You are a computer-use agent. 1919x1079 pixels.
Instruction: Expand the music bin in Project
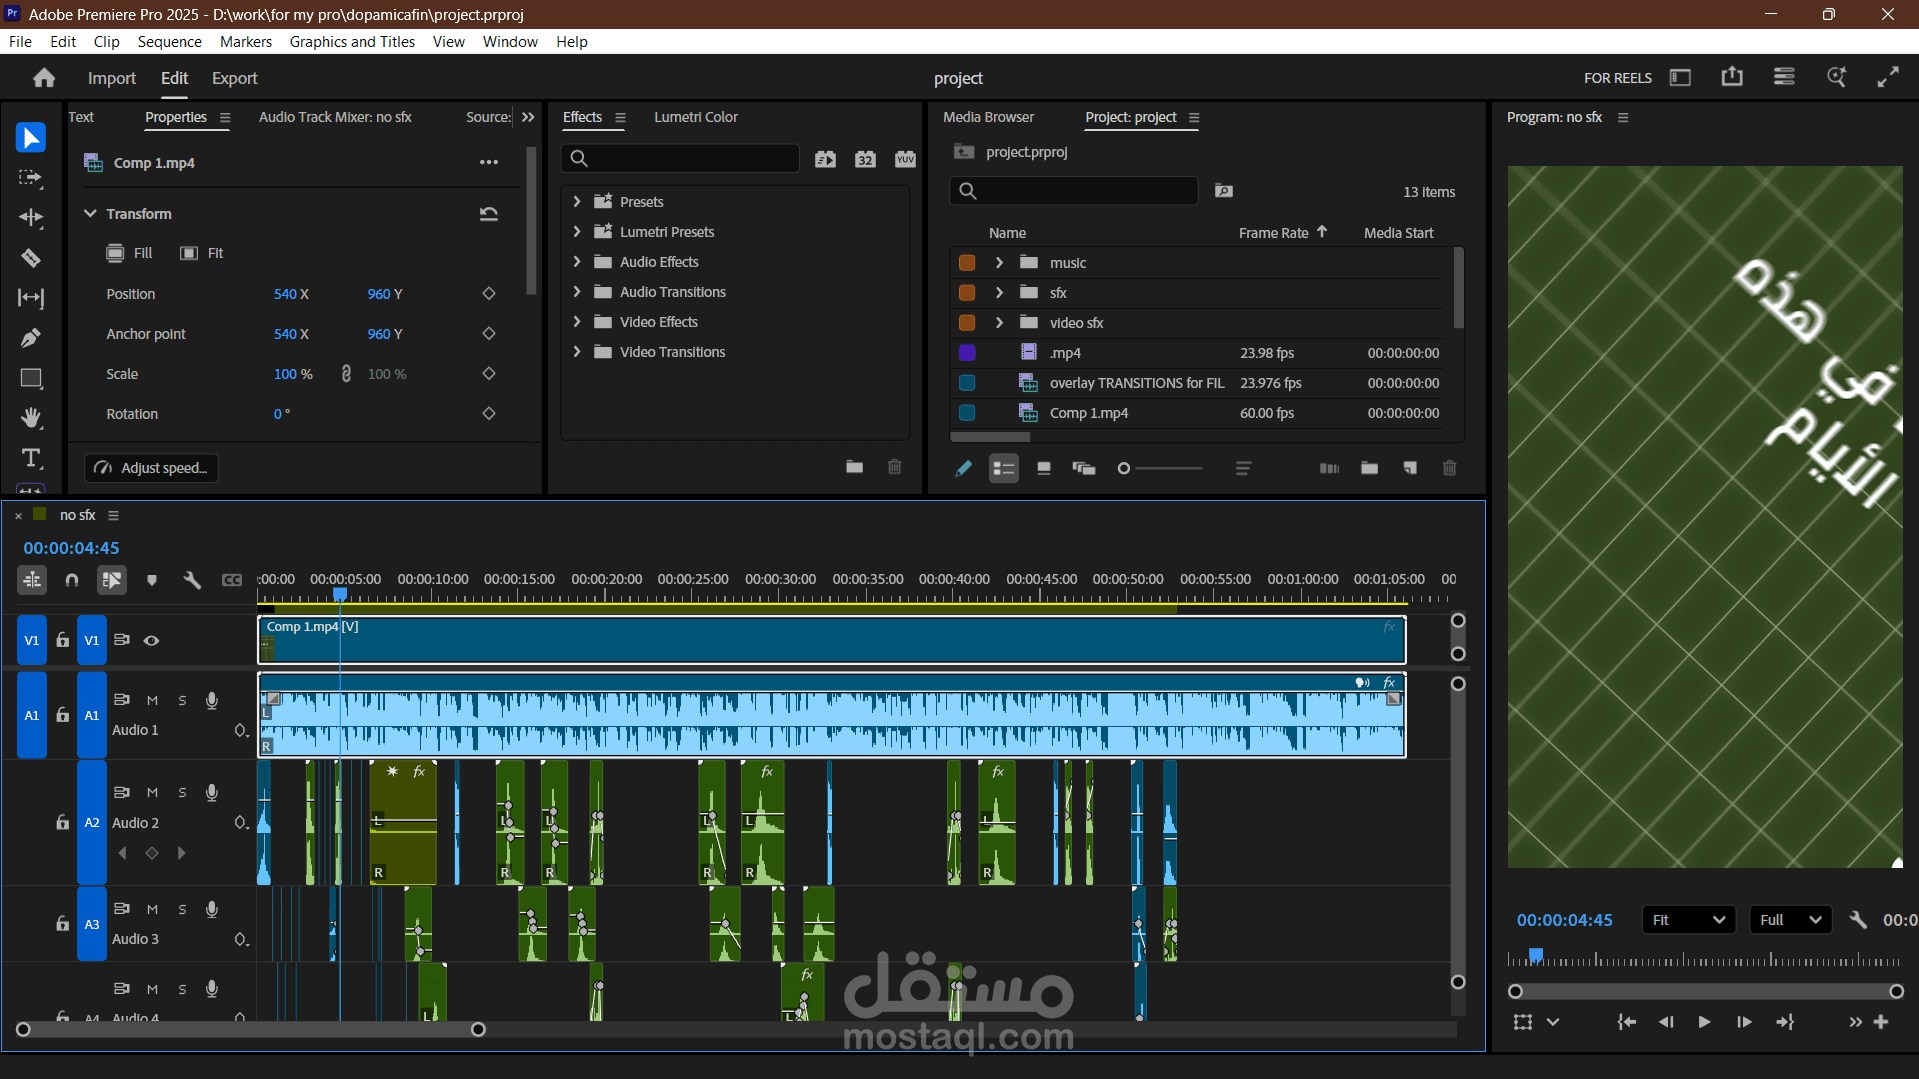click(x=999, y=263)
